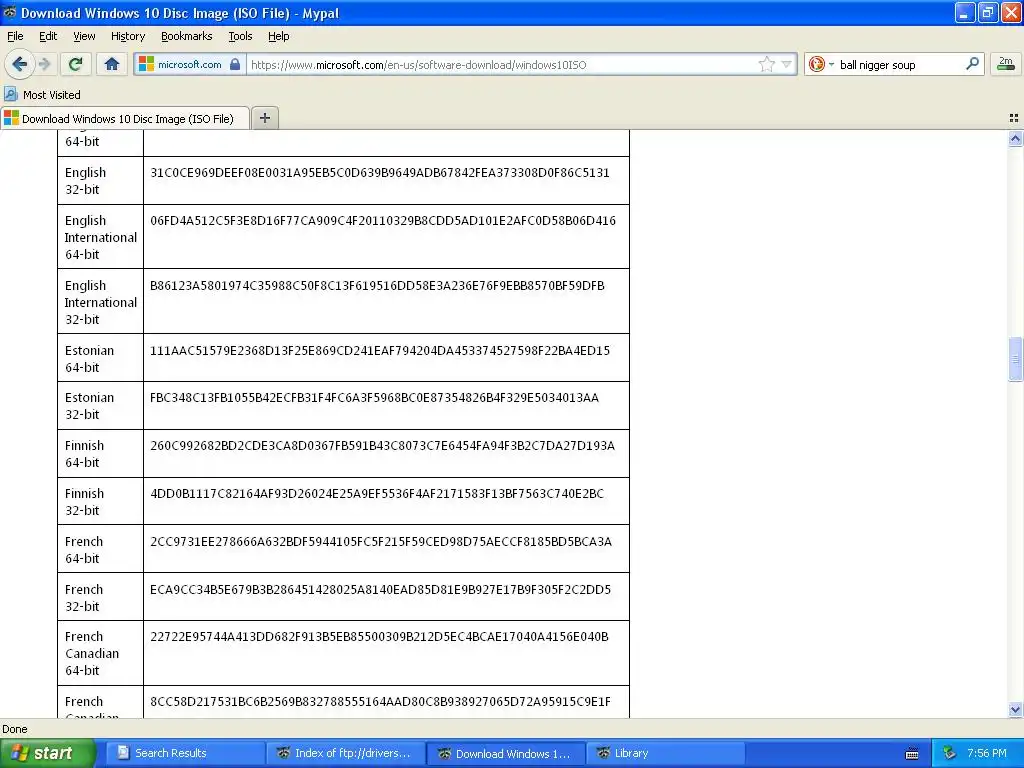Reload the current page
Viewport: 1024px width, 768px height.
(75, 64)
